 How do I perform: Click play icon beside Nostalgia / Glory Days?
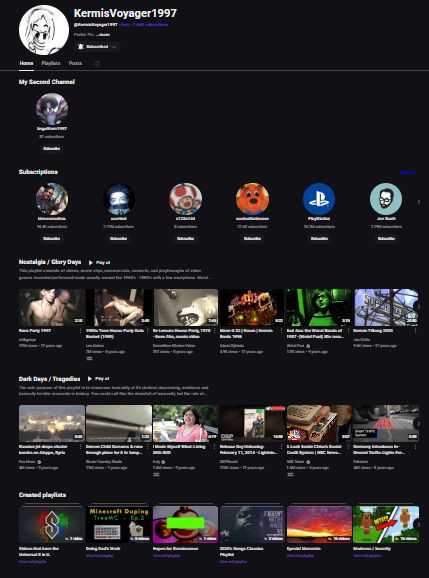click(91, 262)
